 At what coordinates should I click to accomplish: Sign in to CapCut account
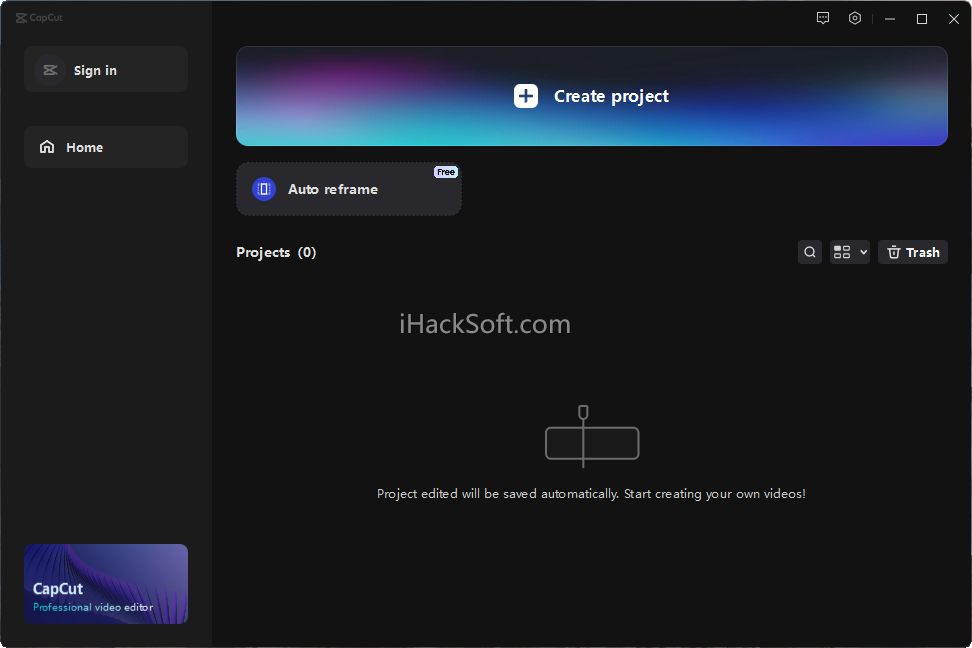[x=106, y=69]
